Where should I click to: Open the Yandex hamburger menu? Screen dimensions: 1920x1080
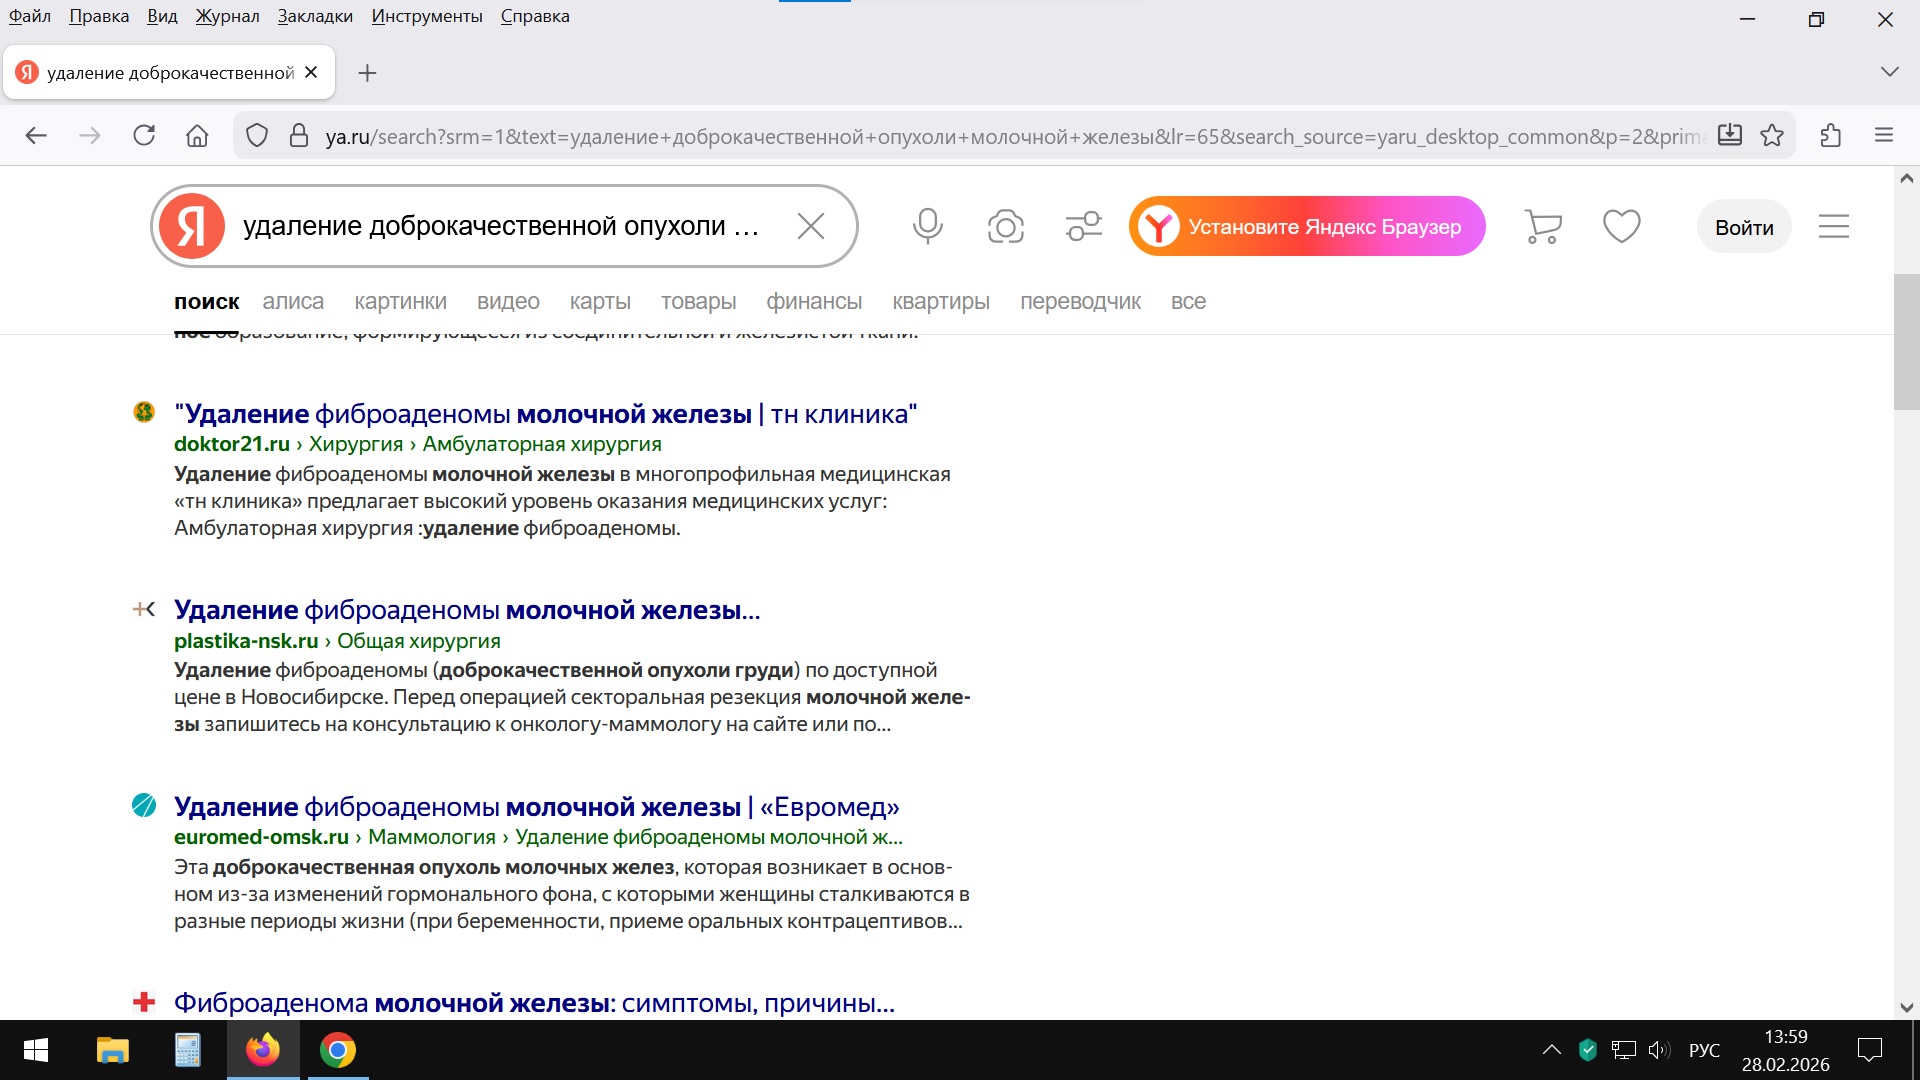[x=1833, y=226]
